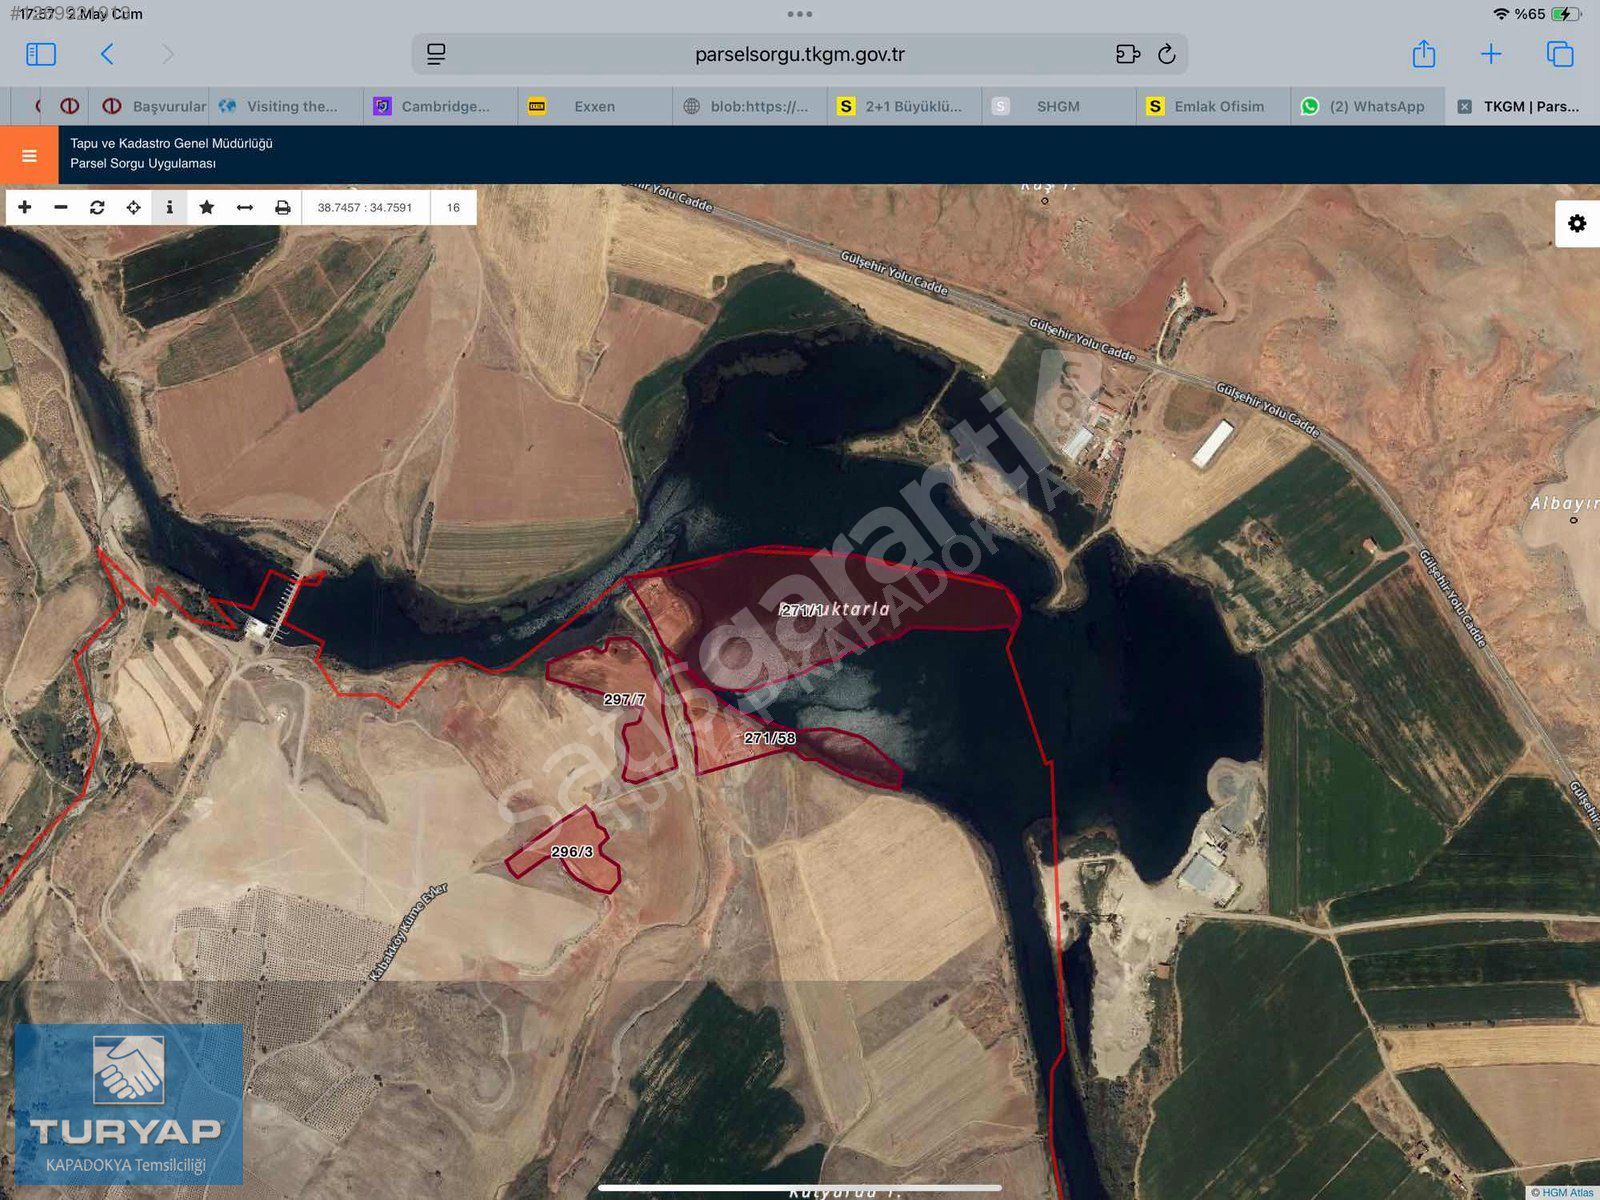Locate my position with crosshair icon
The width and height of the screenshot is (1600, 1200).
click(x=133, y=207)
